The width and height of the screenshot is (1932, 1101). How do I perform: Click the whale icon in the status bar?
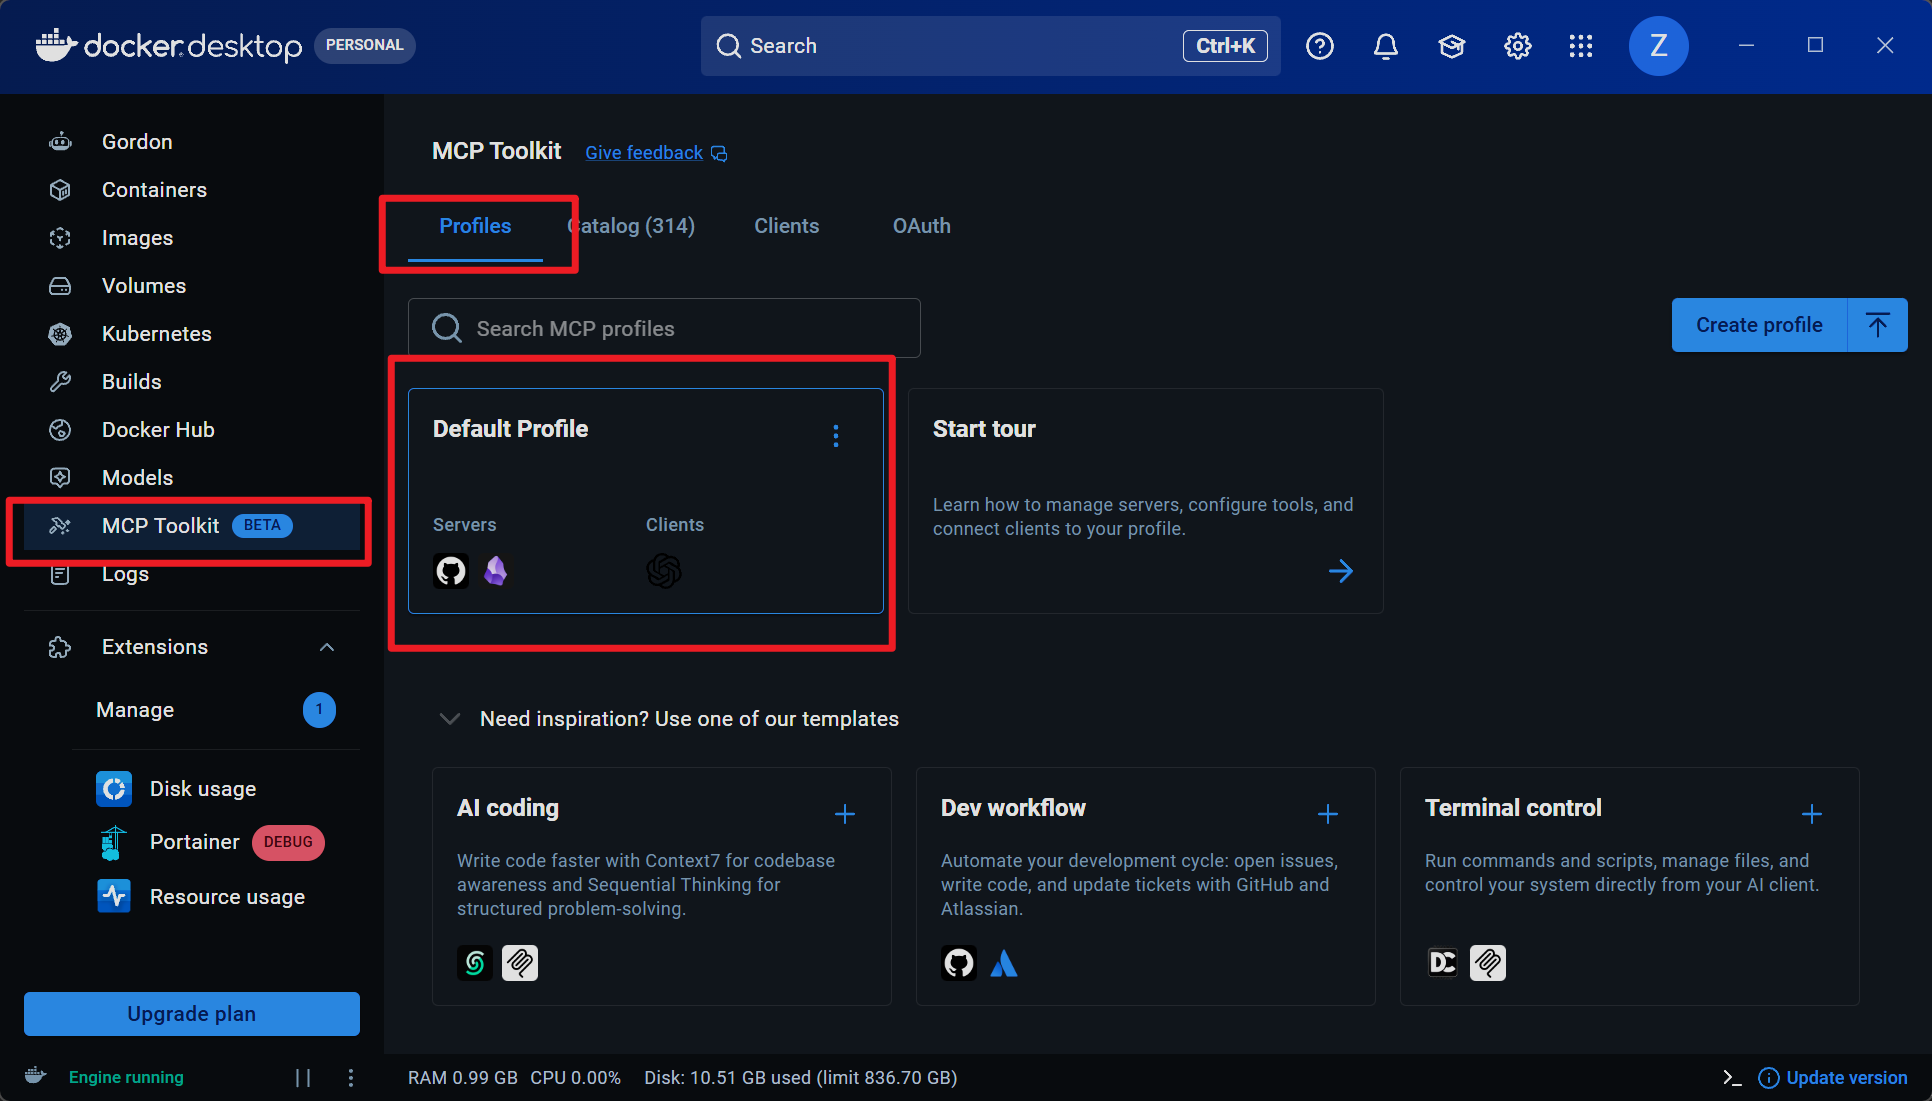point(36,1076)
